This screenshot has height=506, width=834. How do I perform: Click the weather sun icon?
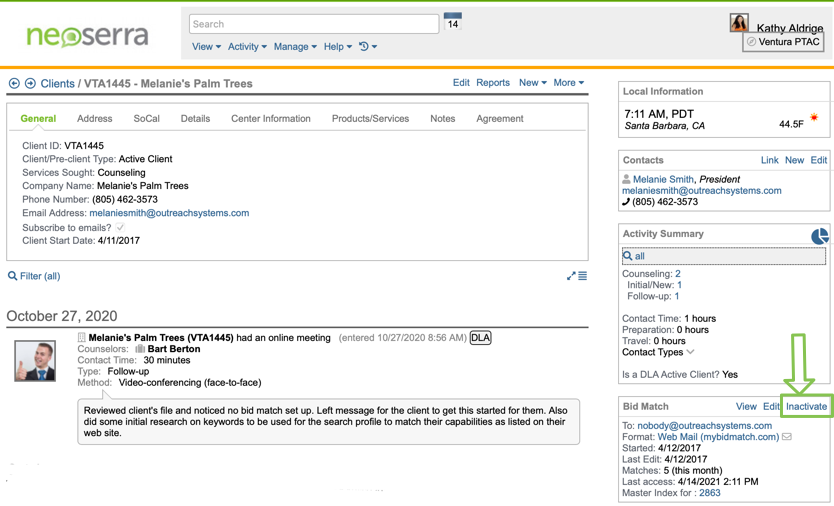coord(814,119)
